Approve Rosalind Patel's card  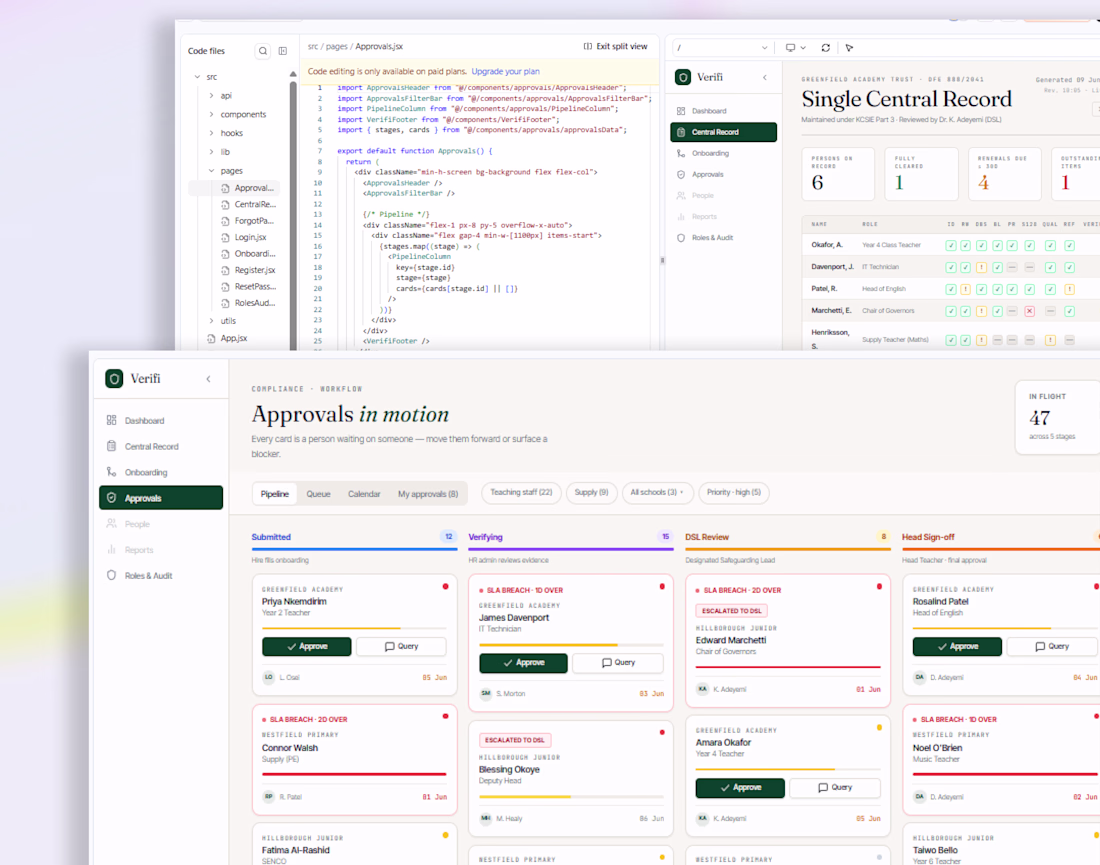(x=957, y=646)
